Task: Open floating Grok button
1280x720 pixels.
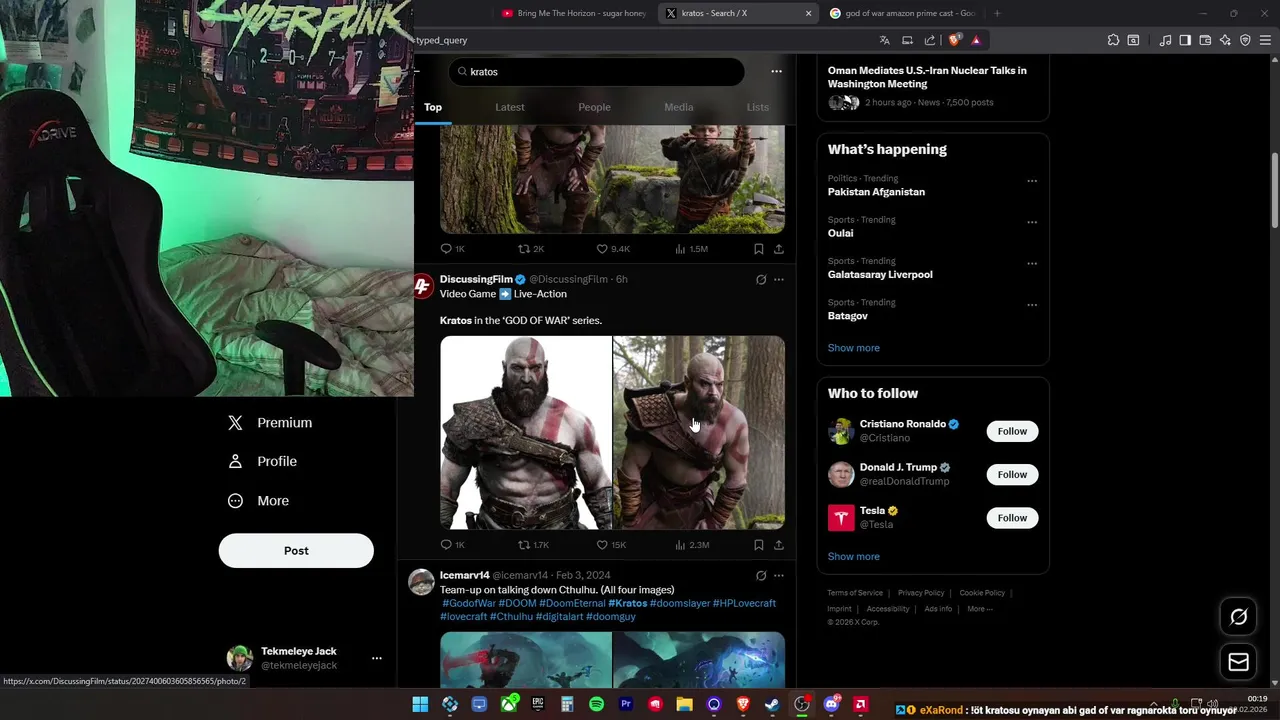Action: tap(1238, 617)
